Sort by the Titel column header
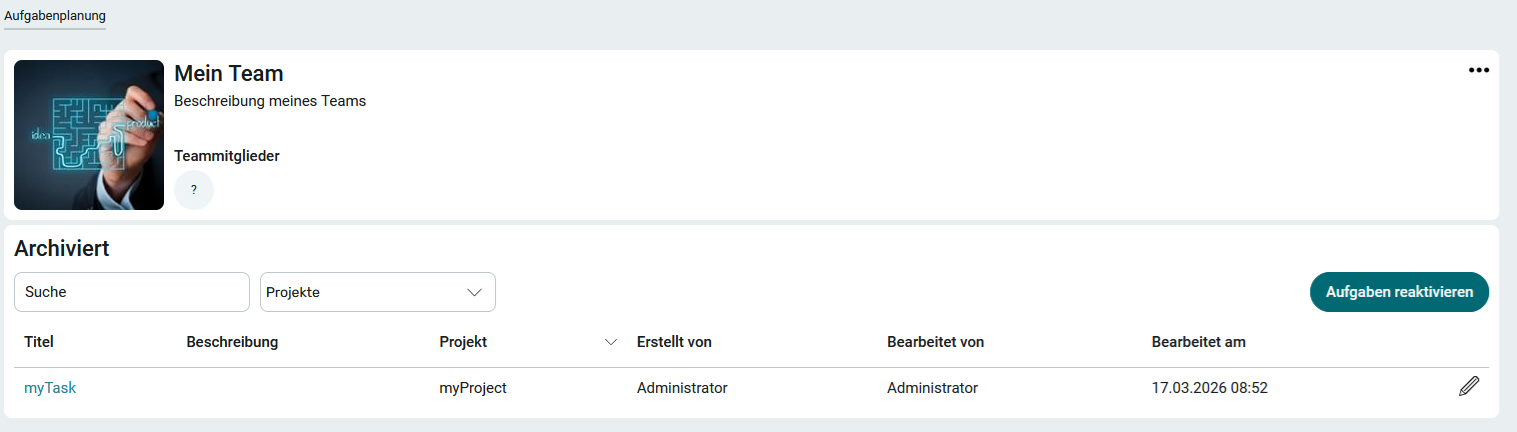Image resolution: width=1517 pixels, height=432 pixels. (39, 342)
